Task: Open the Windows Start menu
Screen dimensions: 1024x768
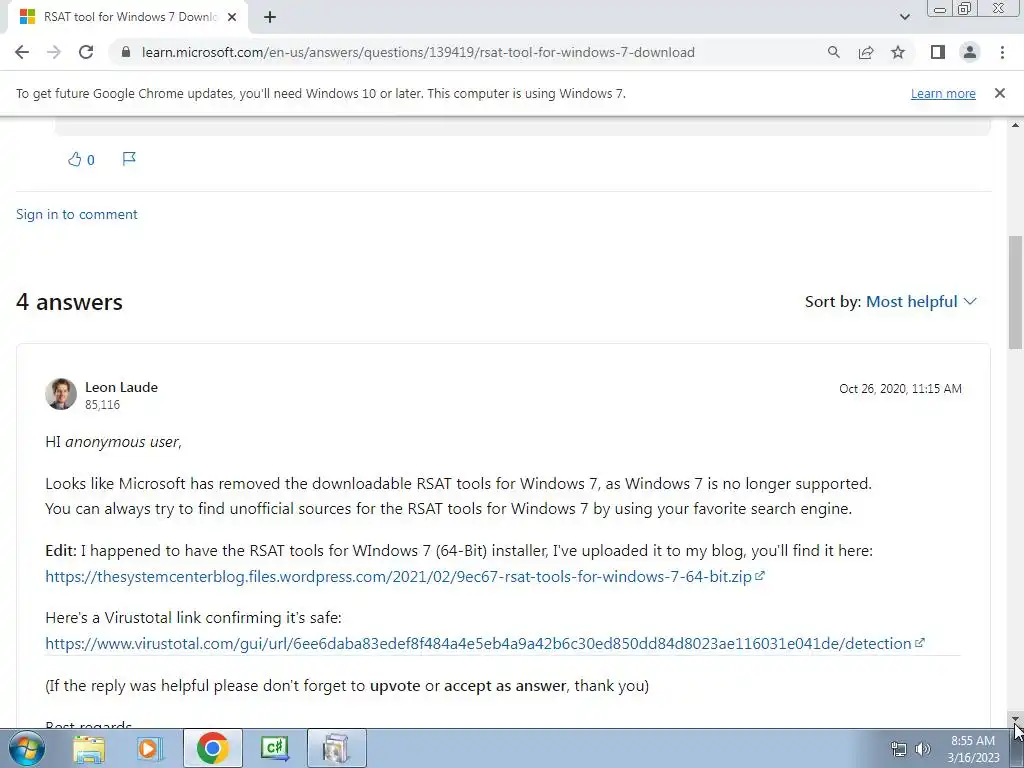Action: point(27,748)
